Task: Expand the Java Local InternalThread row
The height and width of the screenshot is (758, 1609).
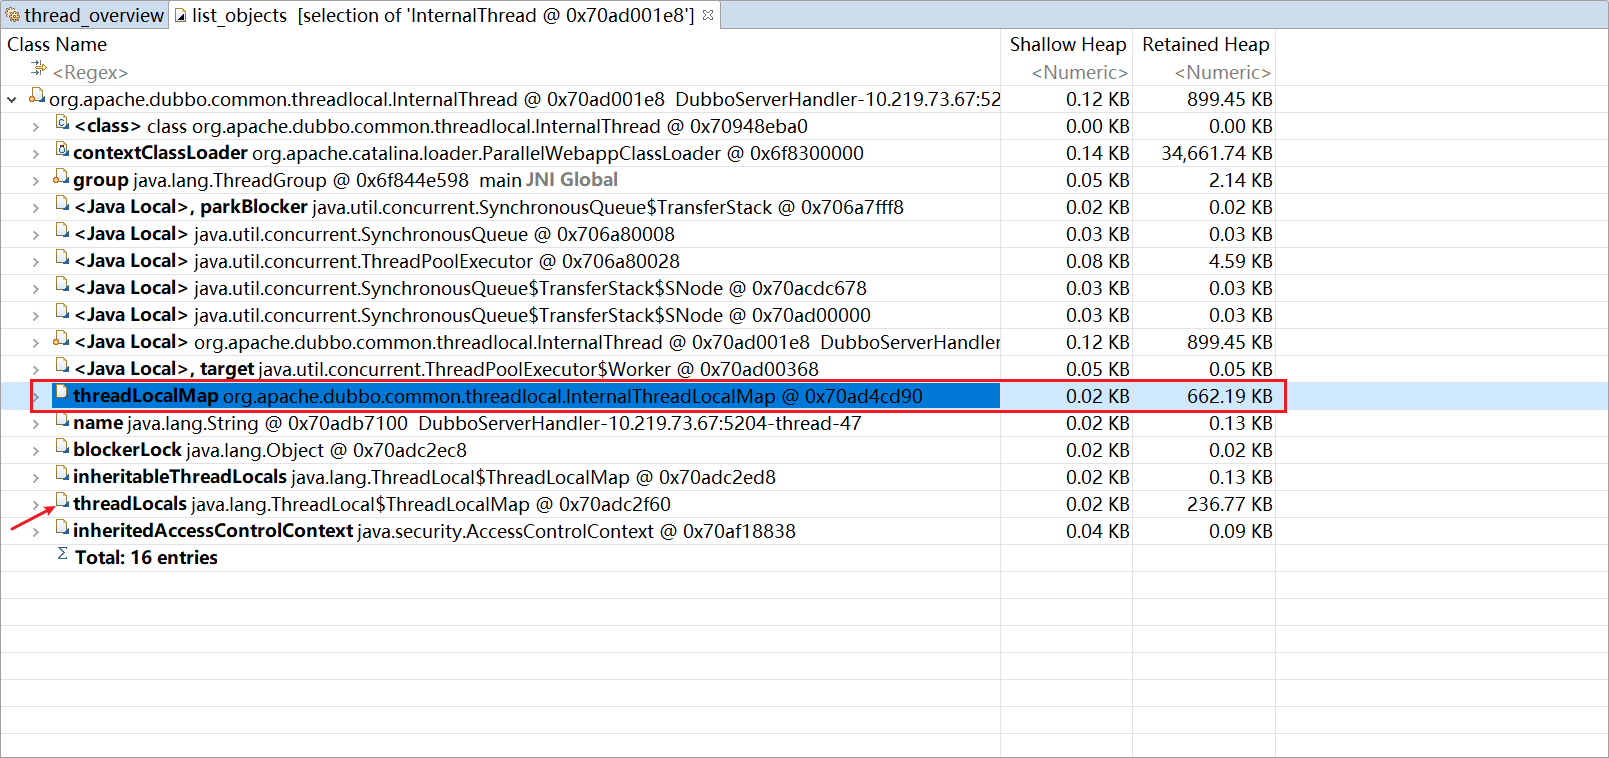Action: click(36, 342)
